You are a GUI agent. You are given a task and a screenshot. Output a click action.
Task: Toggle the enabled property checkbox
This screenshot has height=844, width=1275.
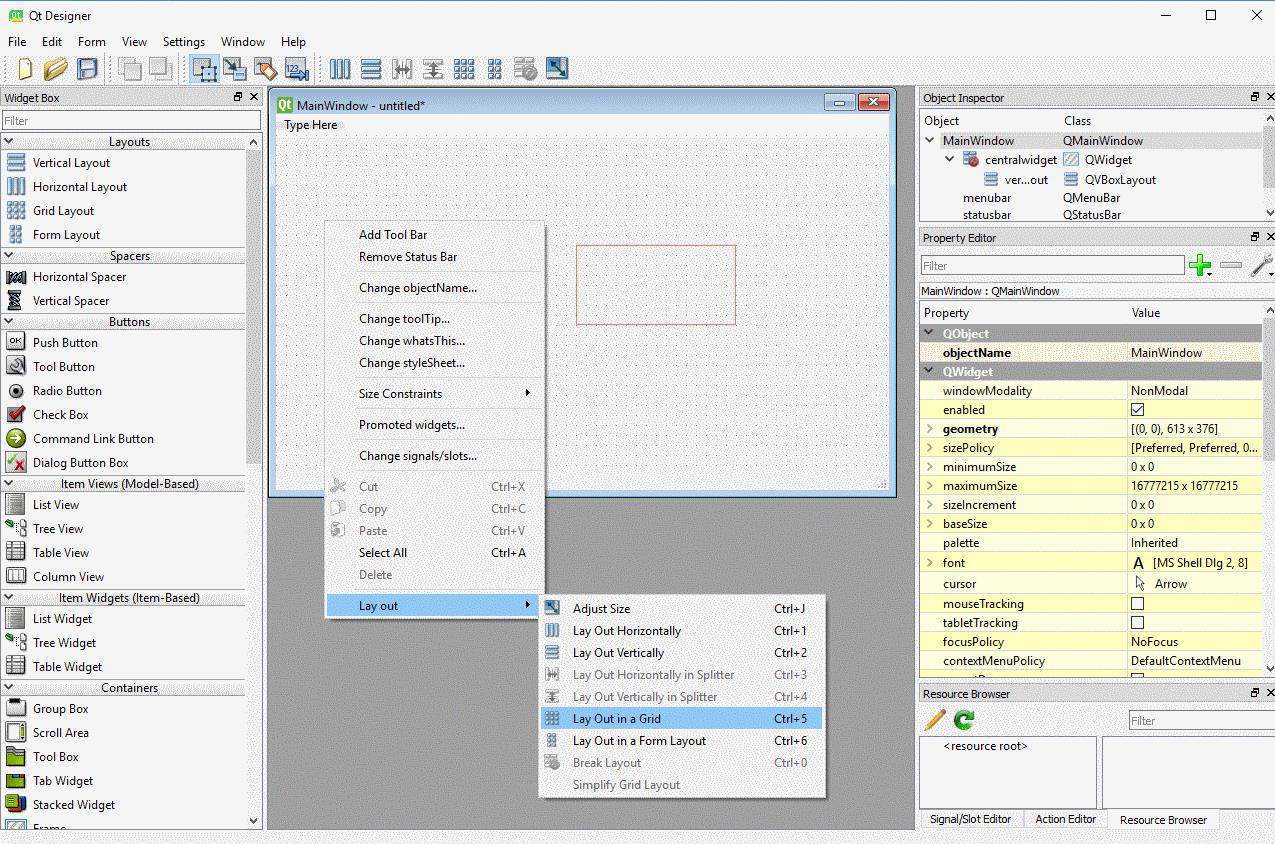(x=1137, y=410)
